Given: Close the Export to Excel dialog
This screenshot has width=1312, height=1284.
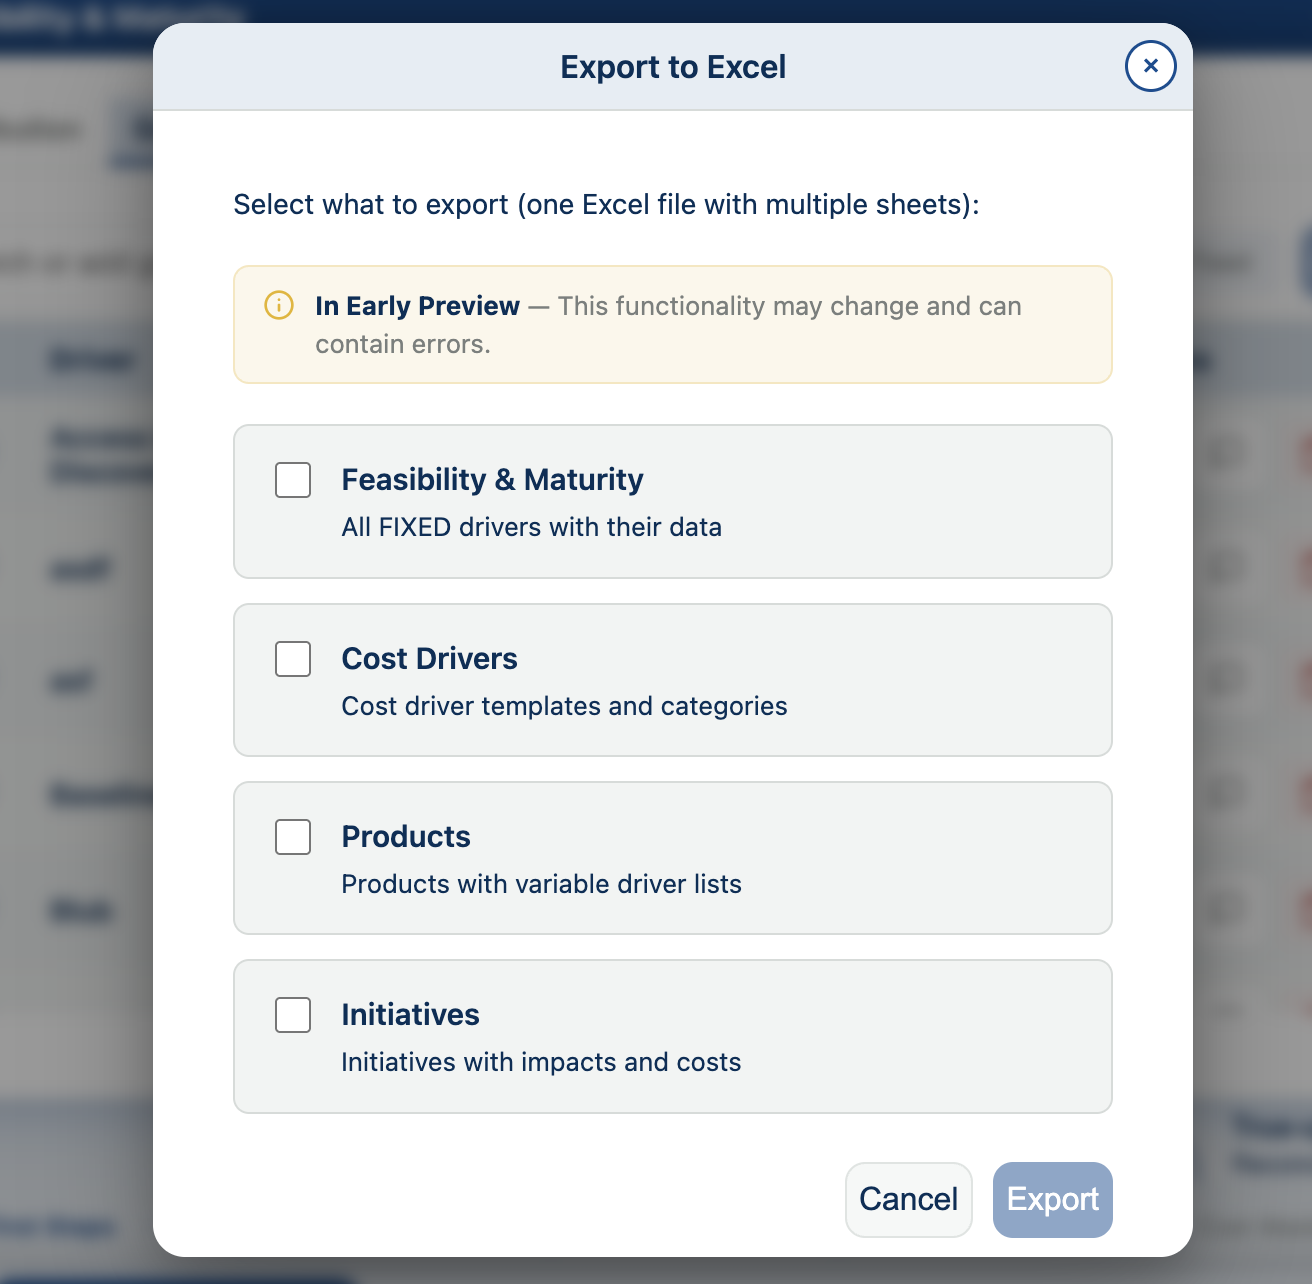Looking at the screenshot, I should coord(1150,66).
